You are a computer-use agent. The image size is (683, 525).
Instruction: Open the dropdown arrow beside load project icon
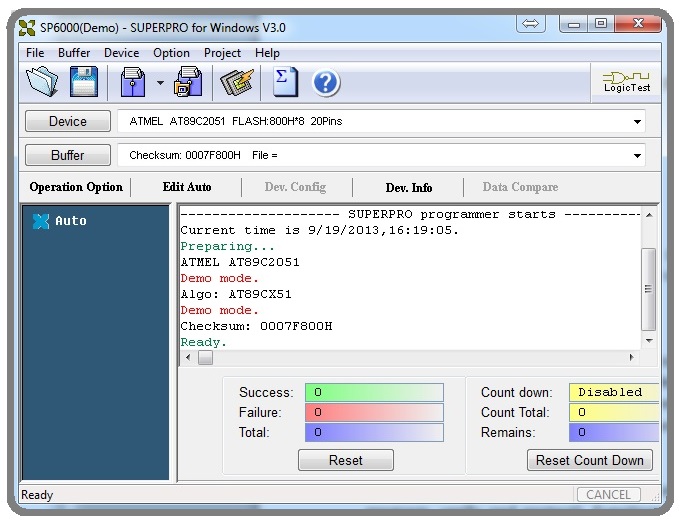click(x=159, y=83)
